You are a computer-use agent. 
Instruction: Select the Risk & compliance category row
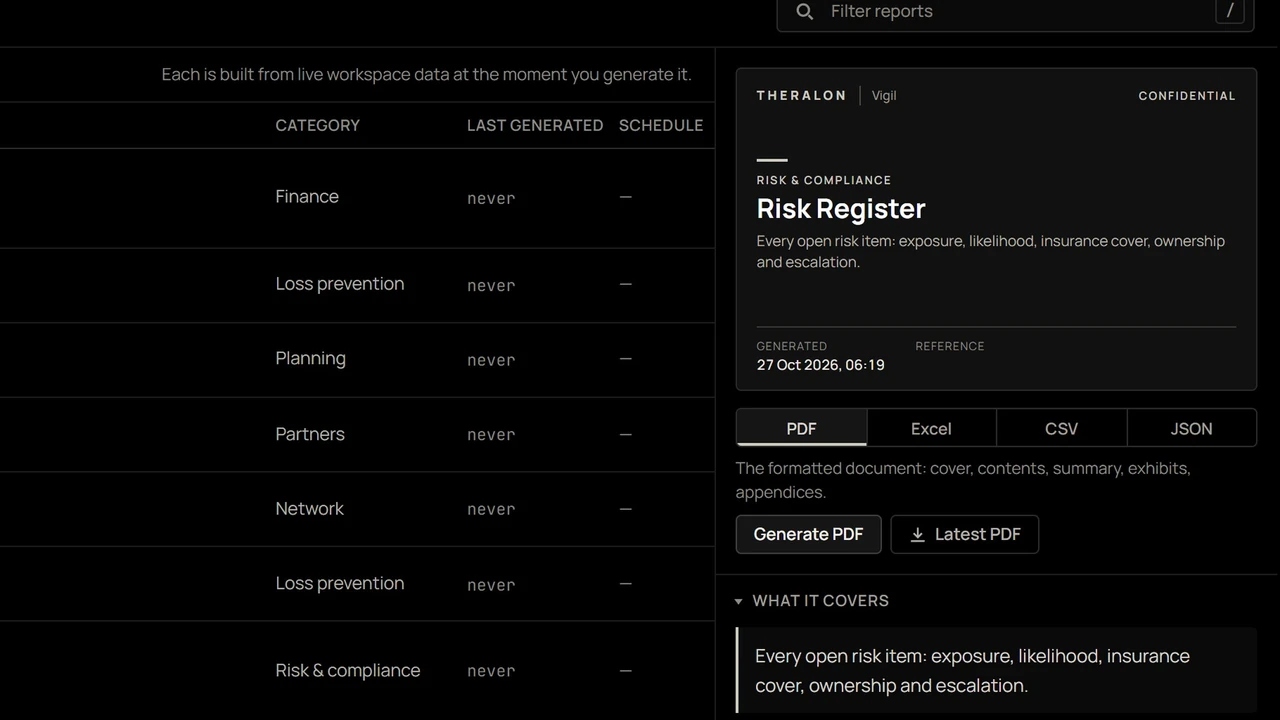(357, 671)
